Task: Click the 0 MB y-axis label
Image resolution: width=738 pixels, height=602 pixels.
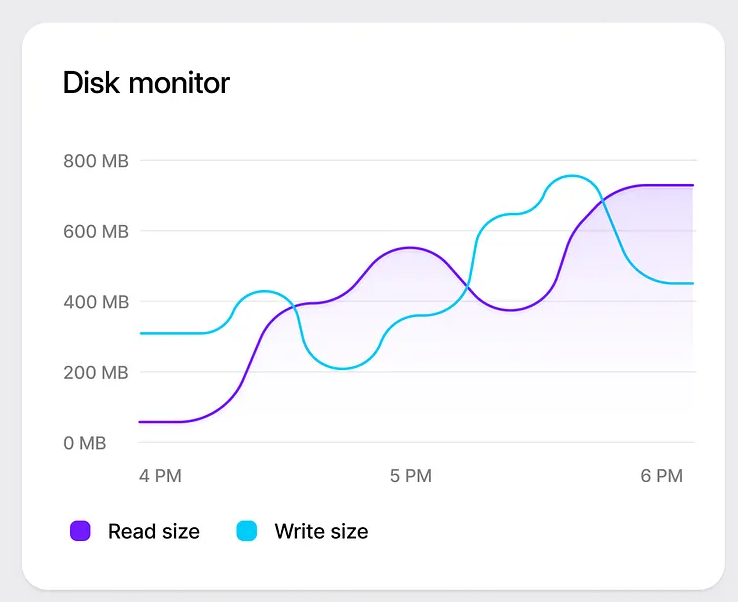Action: [x=85, y=443]
